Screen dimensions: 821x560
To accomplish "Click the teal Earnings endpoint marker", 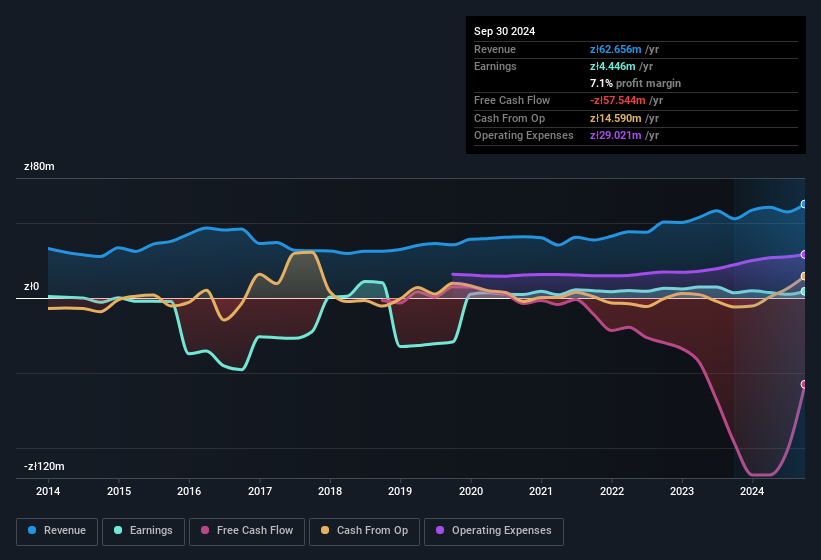I will pyautogui.click(x=804, y=291).
